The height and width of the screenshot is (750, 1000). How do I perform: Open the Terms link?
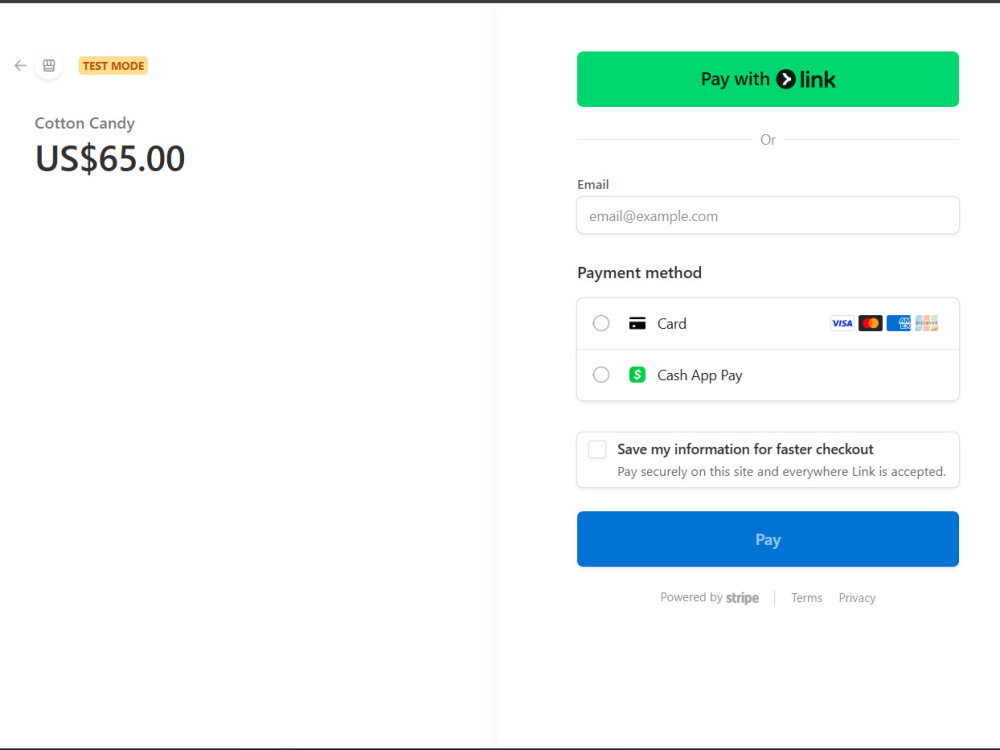point(807,598)
